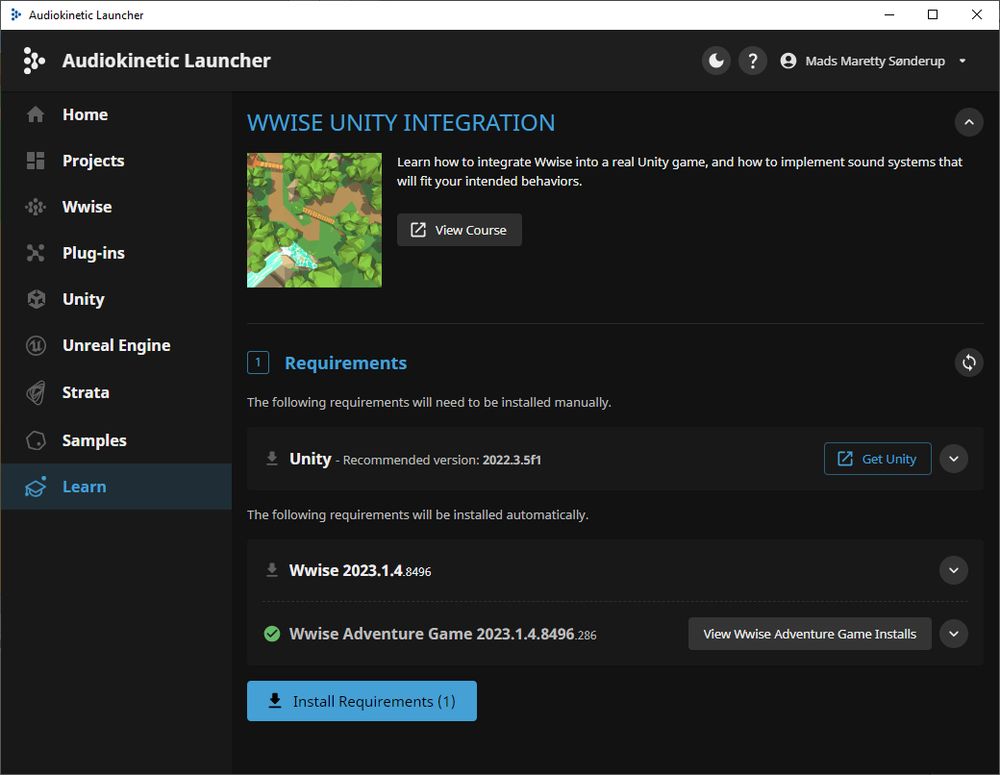Click the Unreal Engine logo icon
Viewport: 1000px width, 775px height.
(36, 346)
